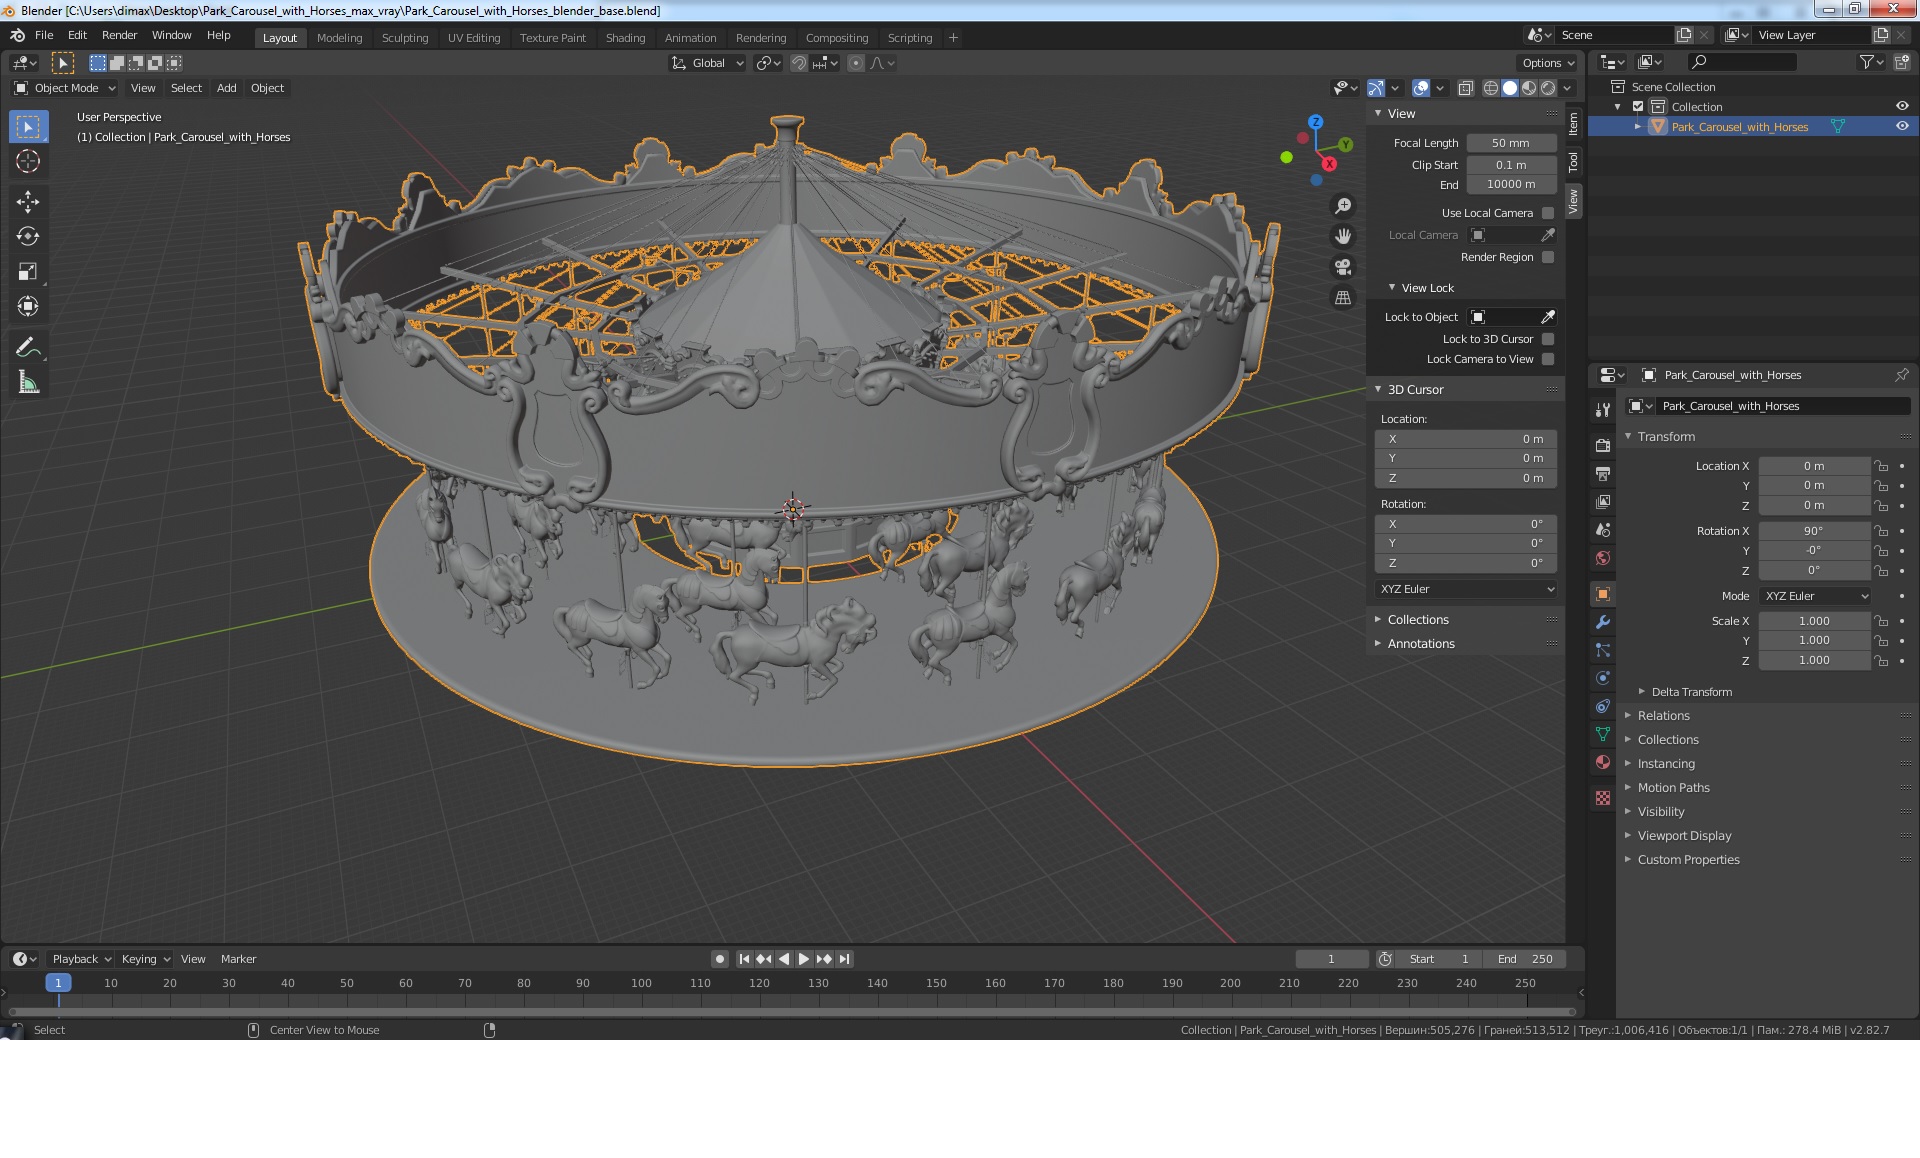Click the zoom magnifier viewport icon
Image resolution: width=1920 pixels, height=1158 pixels.
[x=1343, y=205]
